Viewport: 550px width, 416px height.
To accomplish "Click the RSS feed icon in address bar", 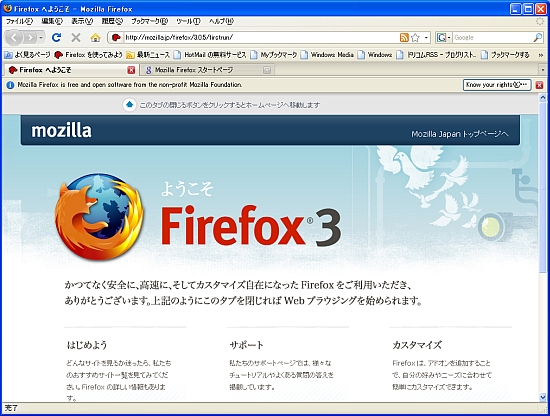I will click(404, 38).
